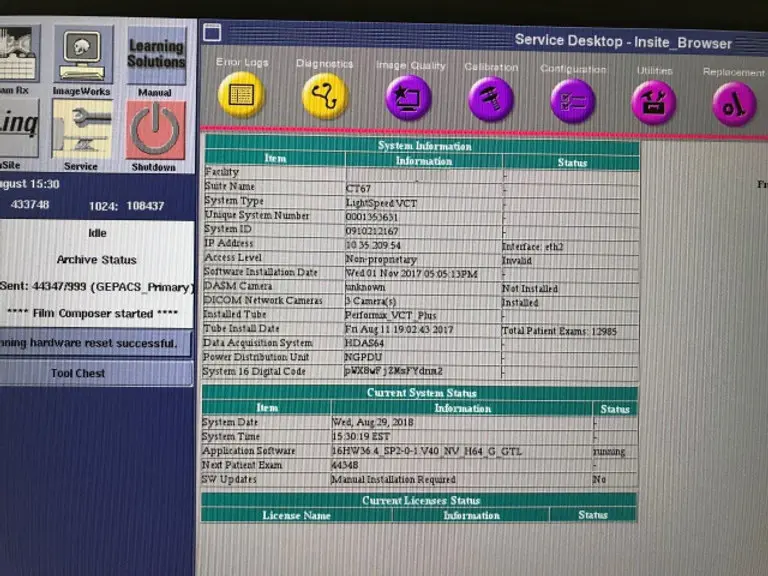This screenshot has width=768, height=576.
Task: Select the System Time 15:30:19 EST
Action: pos(361,436)
